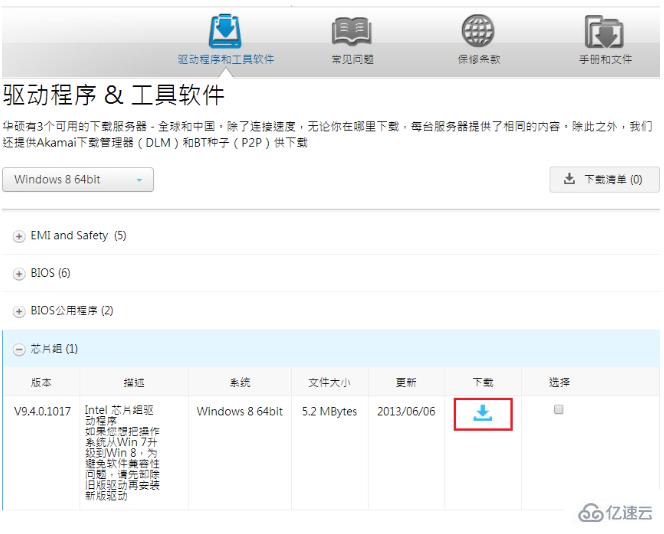
Task: Click the 描述 column header
Action: point(134,382)
